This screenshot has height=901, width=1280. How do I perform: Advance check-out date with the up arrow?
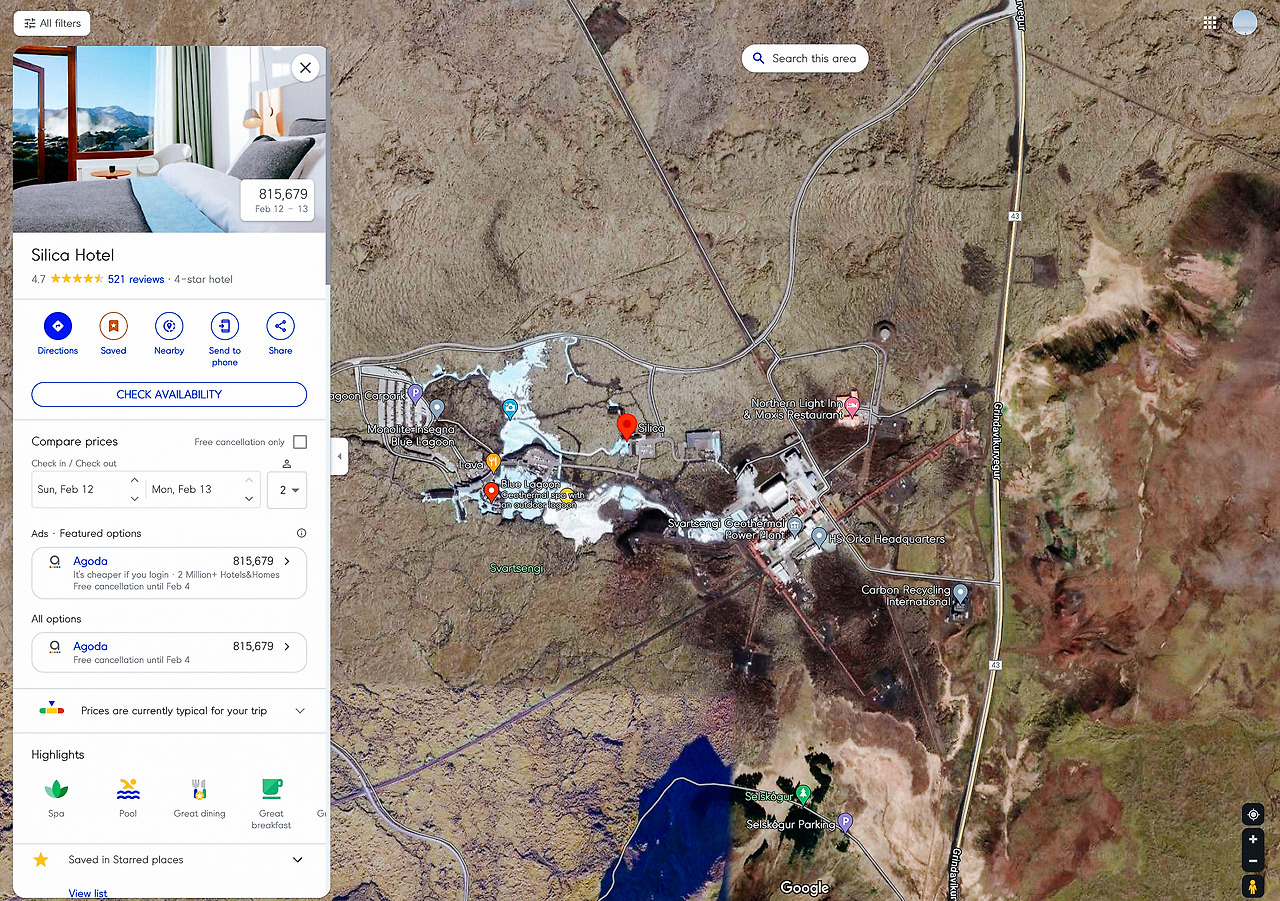tap(249, 481)
